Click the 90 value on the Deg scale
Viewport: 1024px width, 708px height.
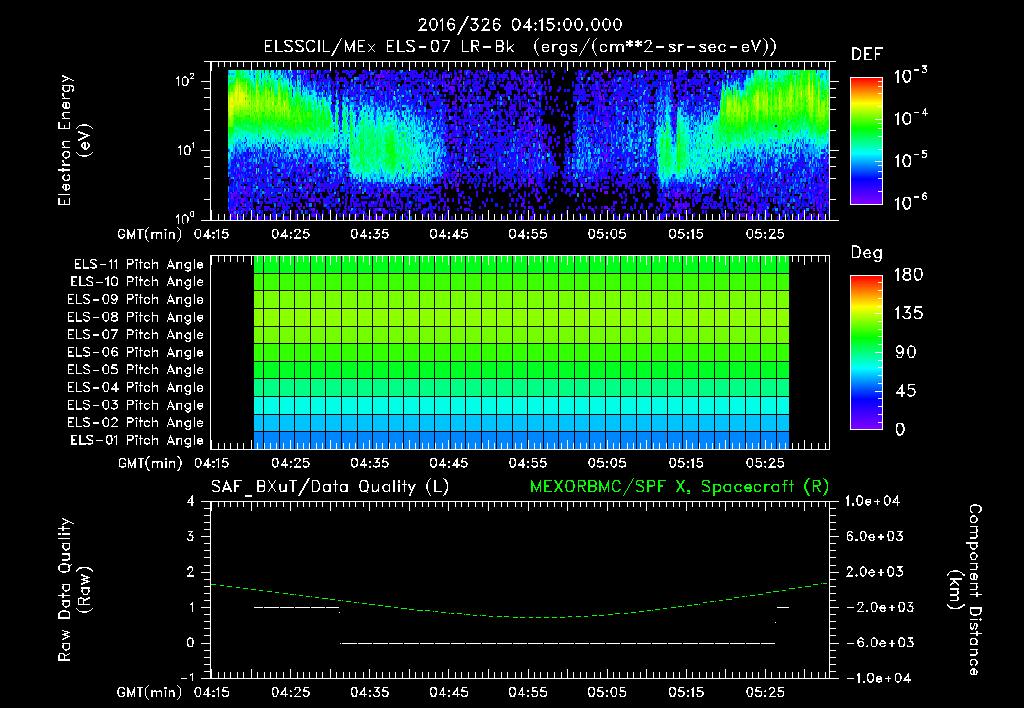[906, 352]
